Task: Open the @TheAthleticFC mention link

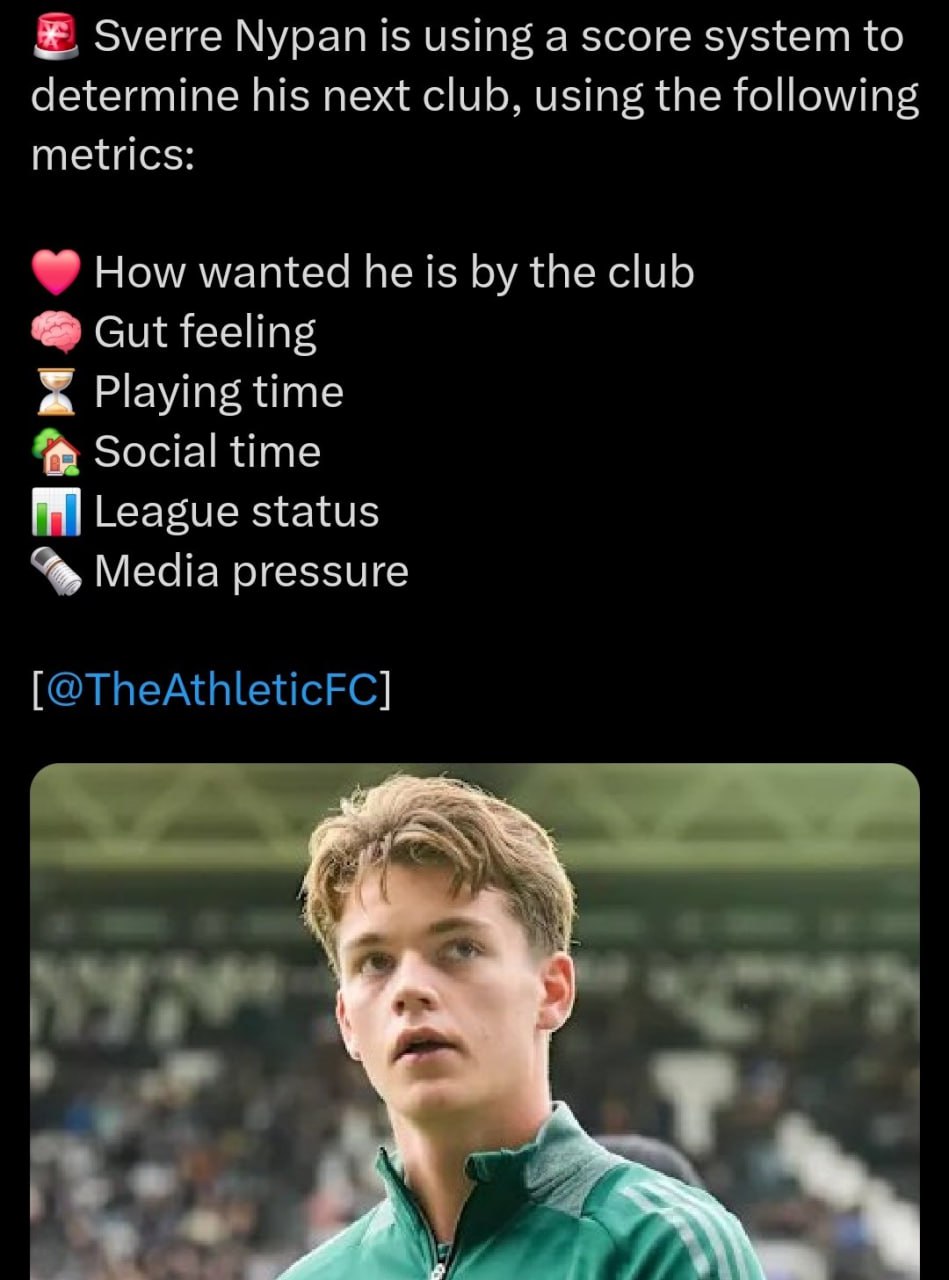Action: (x=211, y=690)
